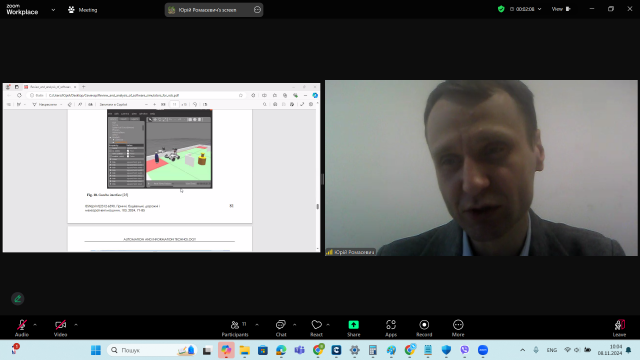640x360 pixels.
Task: Start recording with the Record button
Action: coord(424,328)
